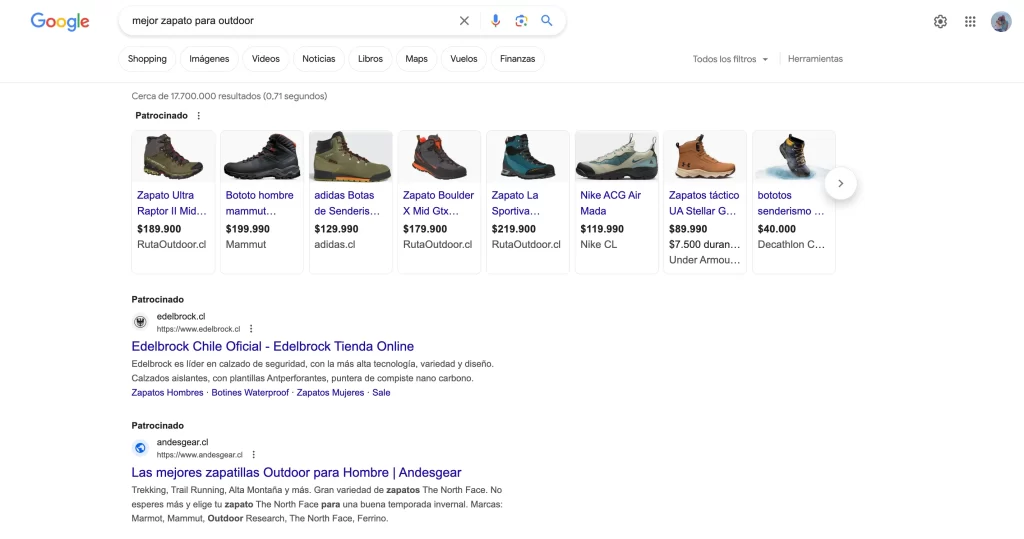Open adidas Botas de Senderismo product image

coord(351,157)
